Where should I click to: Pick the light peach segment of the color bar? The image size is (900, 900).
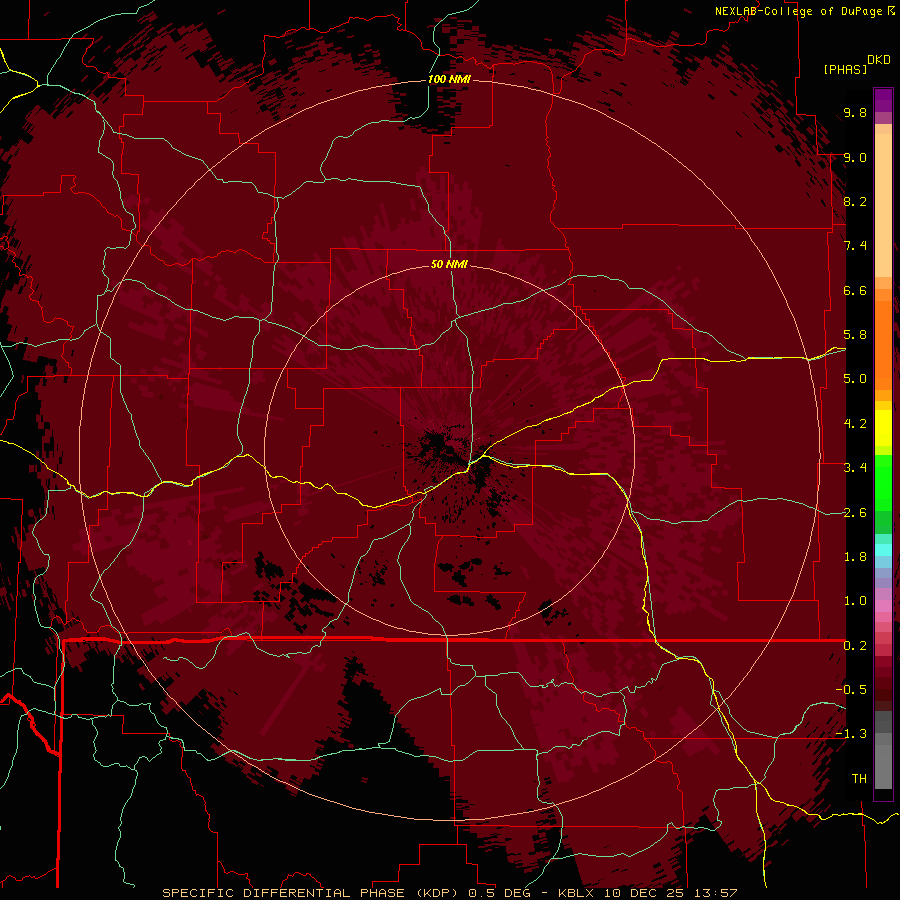point(883,207)
